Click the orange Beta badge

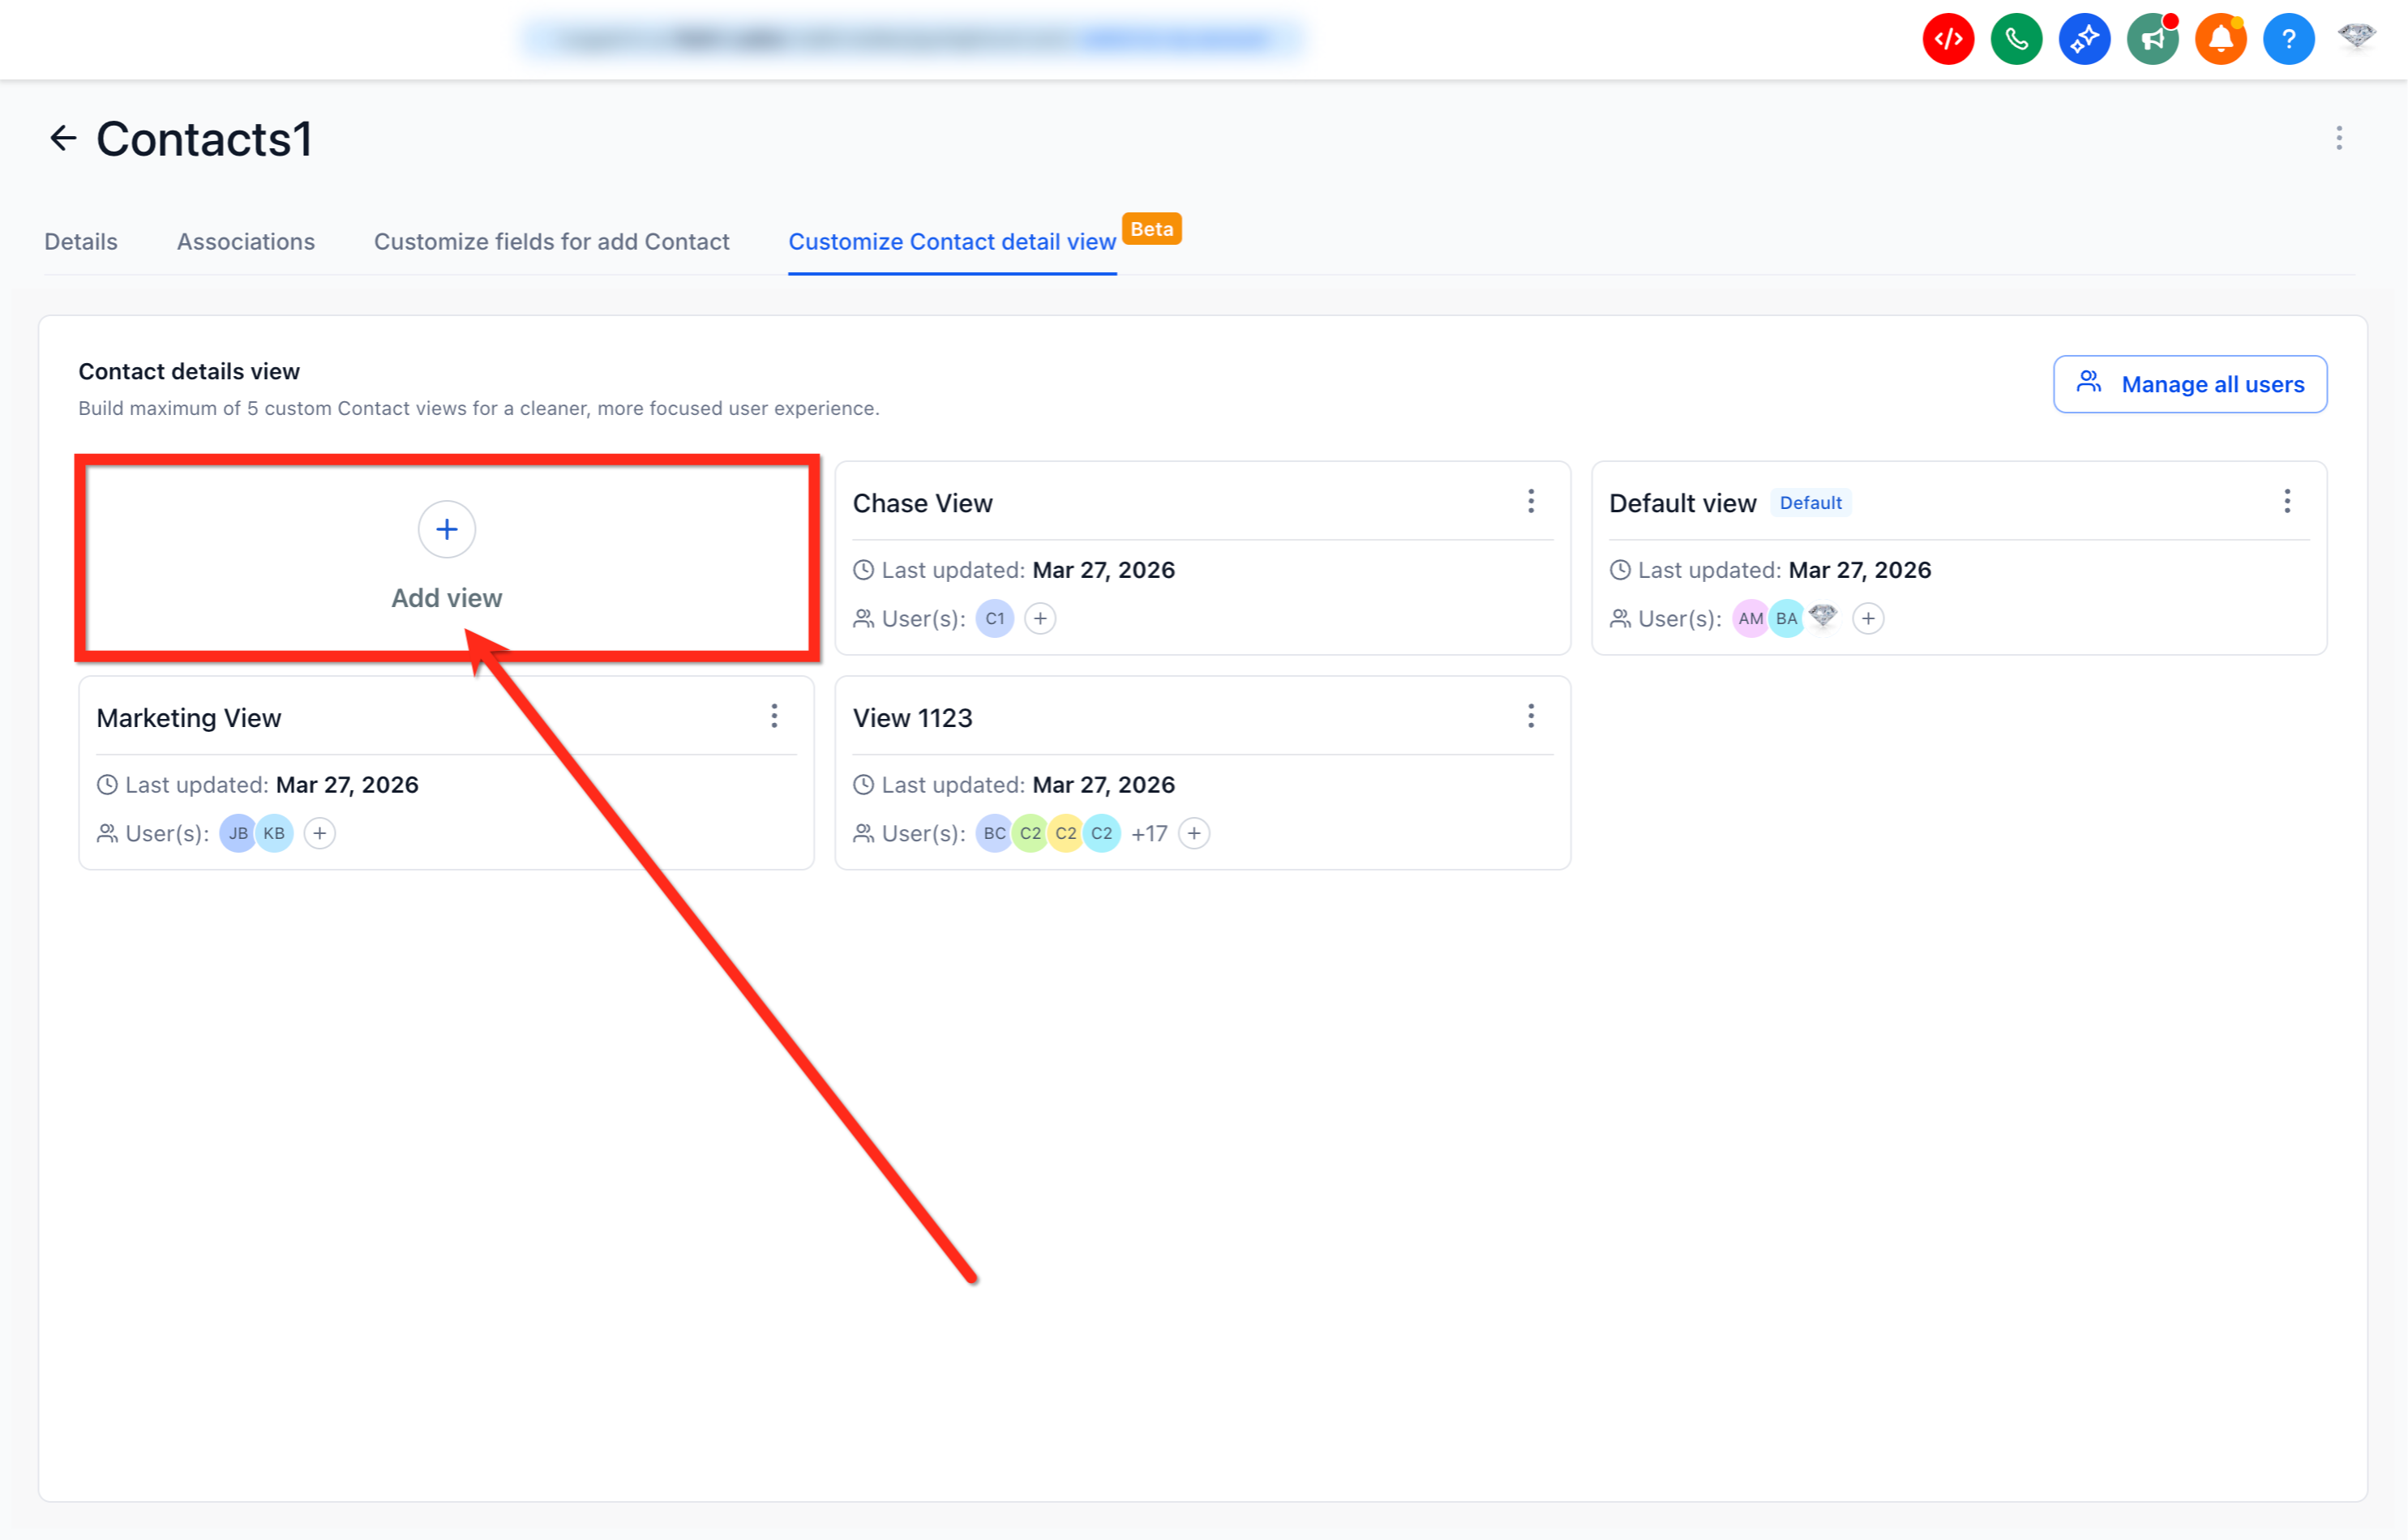tap(1151, 229)
